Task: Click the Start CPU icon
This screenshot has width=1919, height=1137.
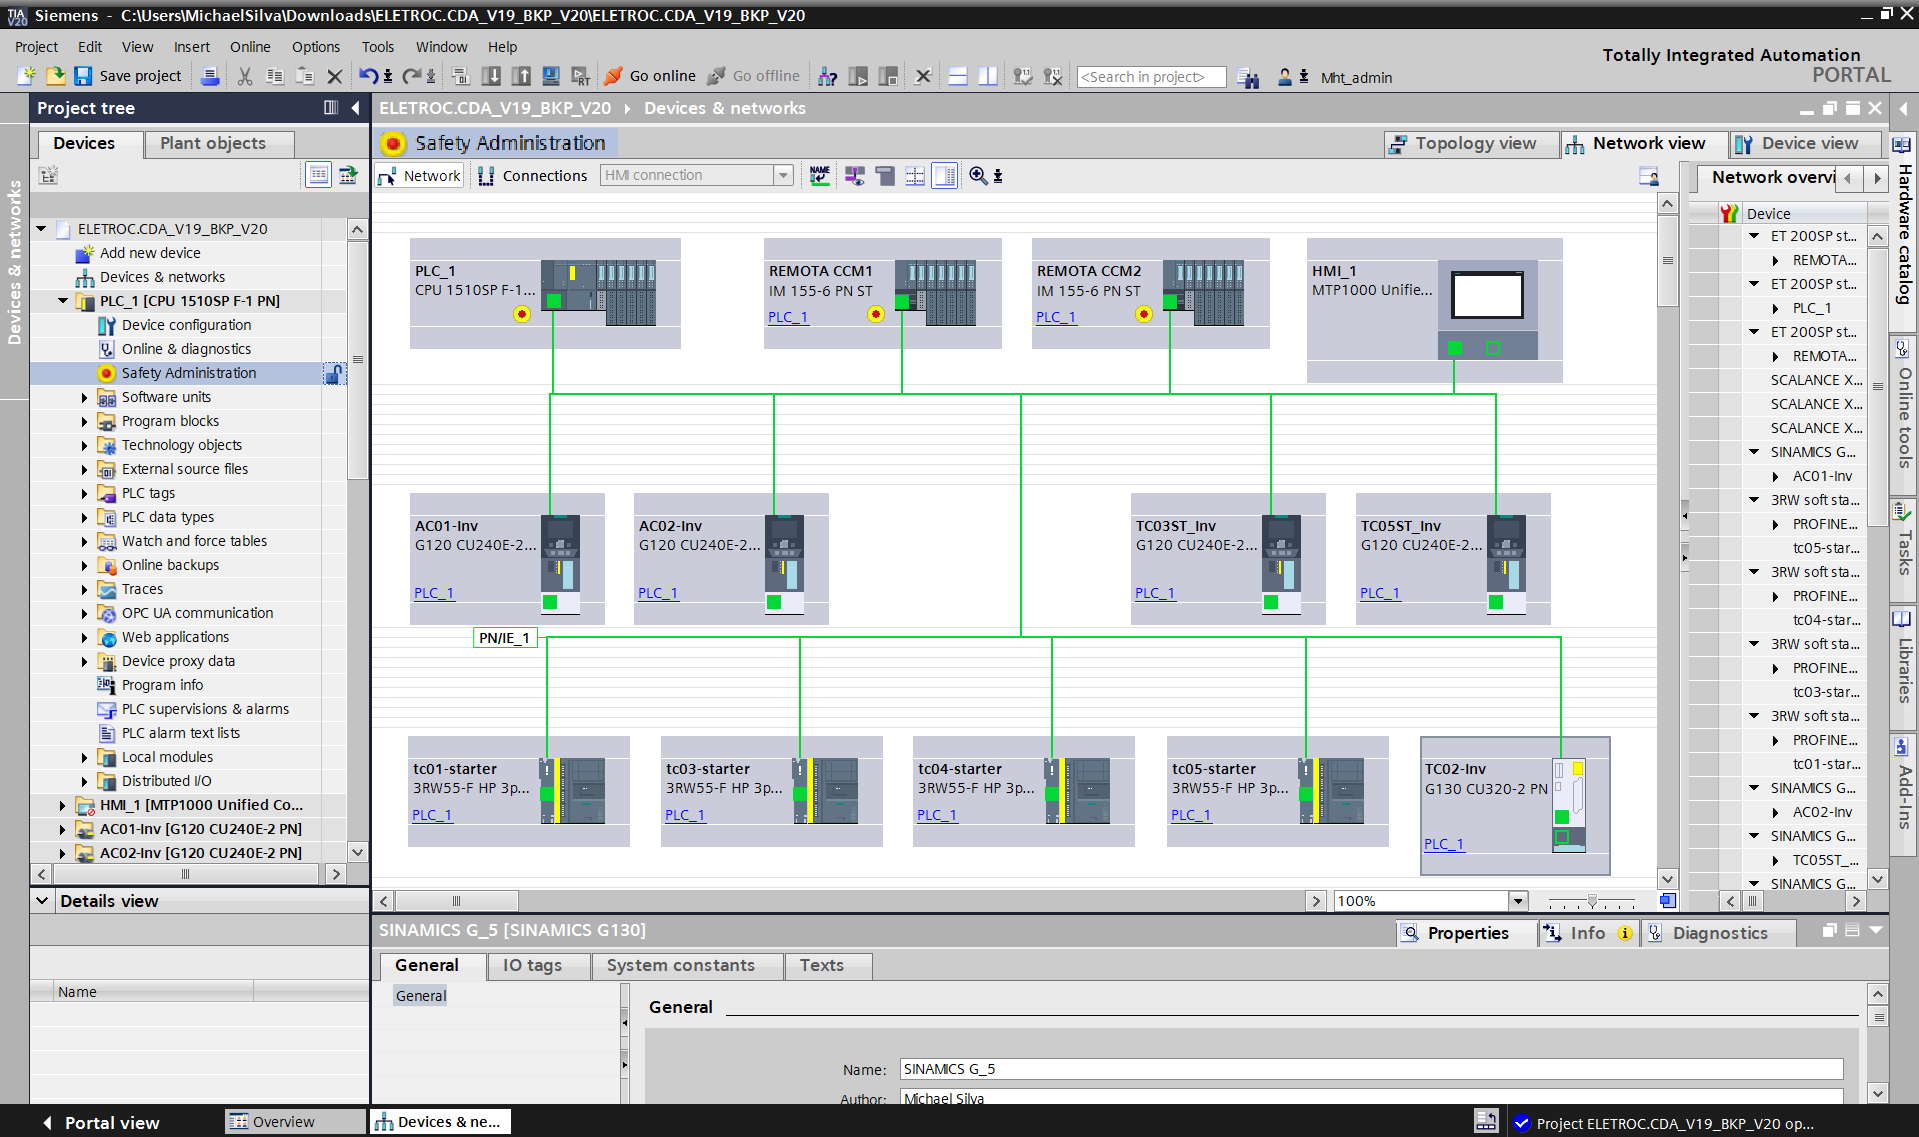Action: (x=858, y=76)
